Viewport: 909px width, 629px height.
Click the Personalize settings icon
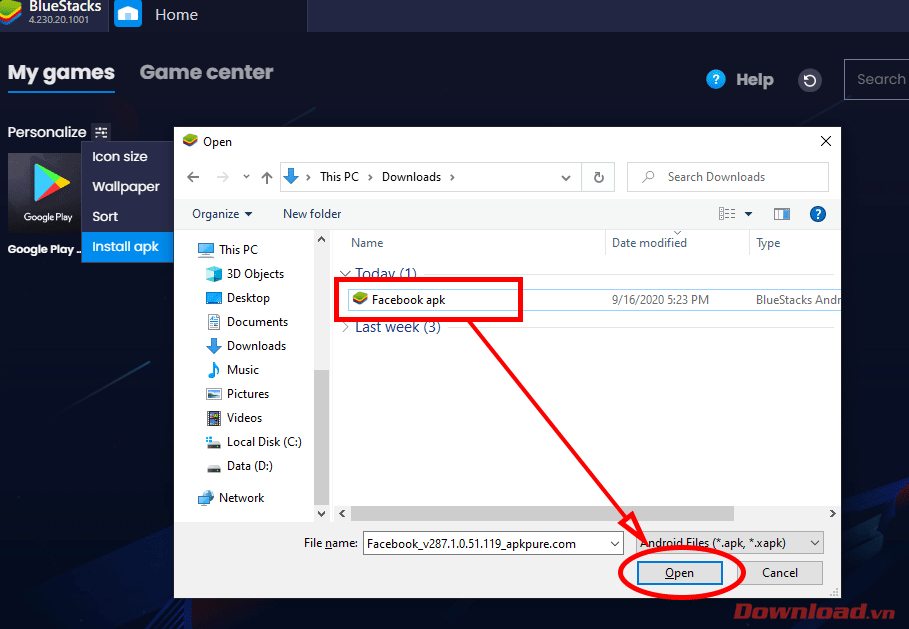(101, 132)
